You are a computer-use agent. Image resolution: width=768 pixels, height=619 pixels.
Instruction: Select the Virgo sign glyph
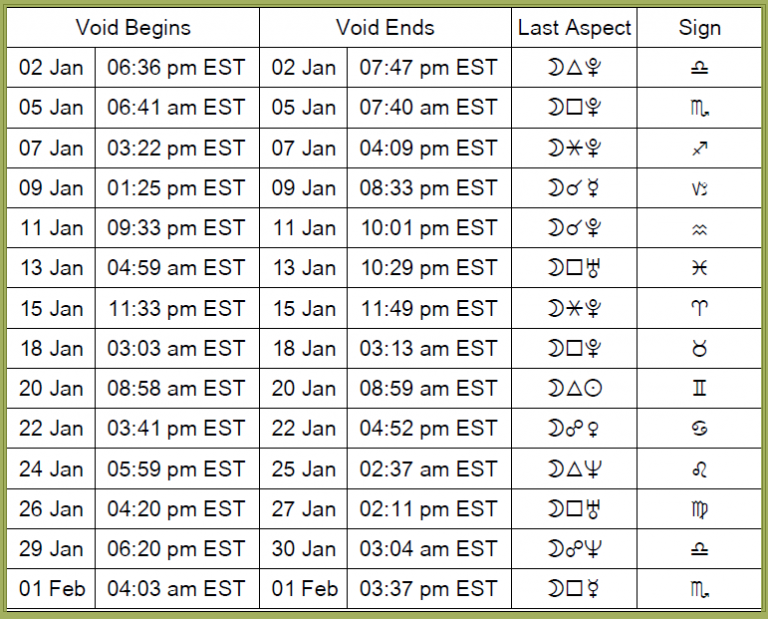[x=699, y=509]
